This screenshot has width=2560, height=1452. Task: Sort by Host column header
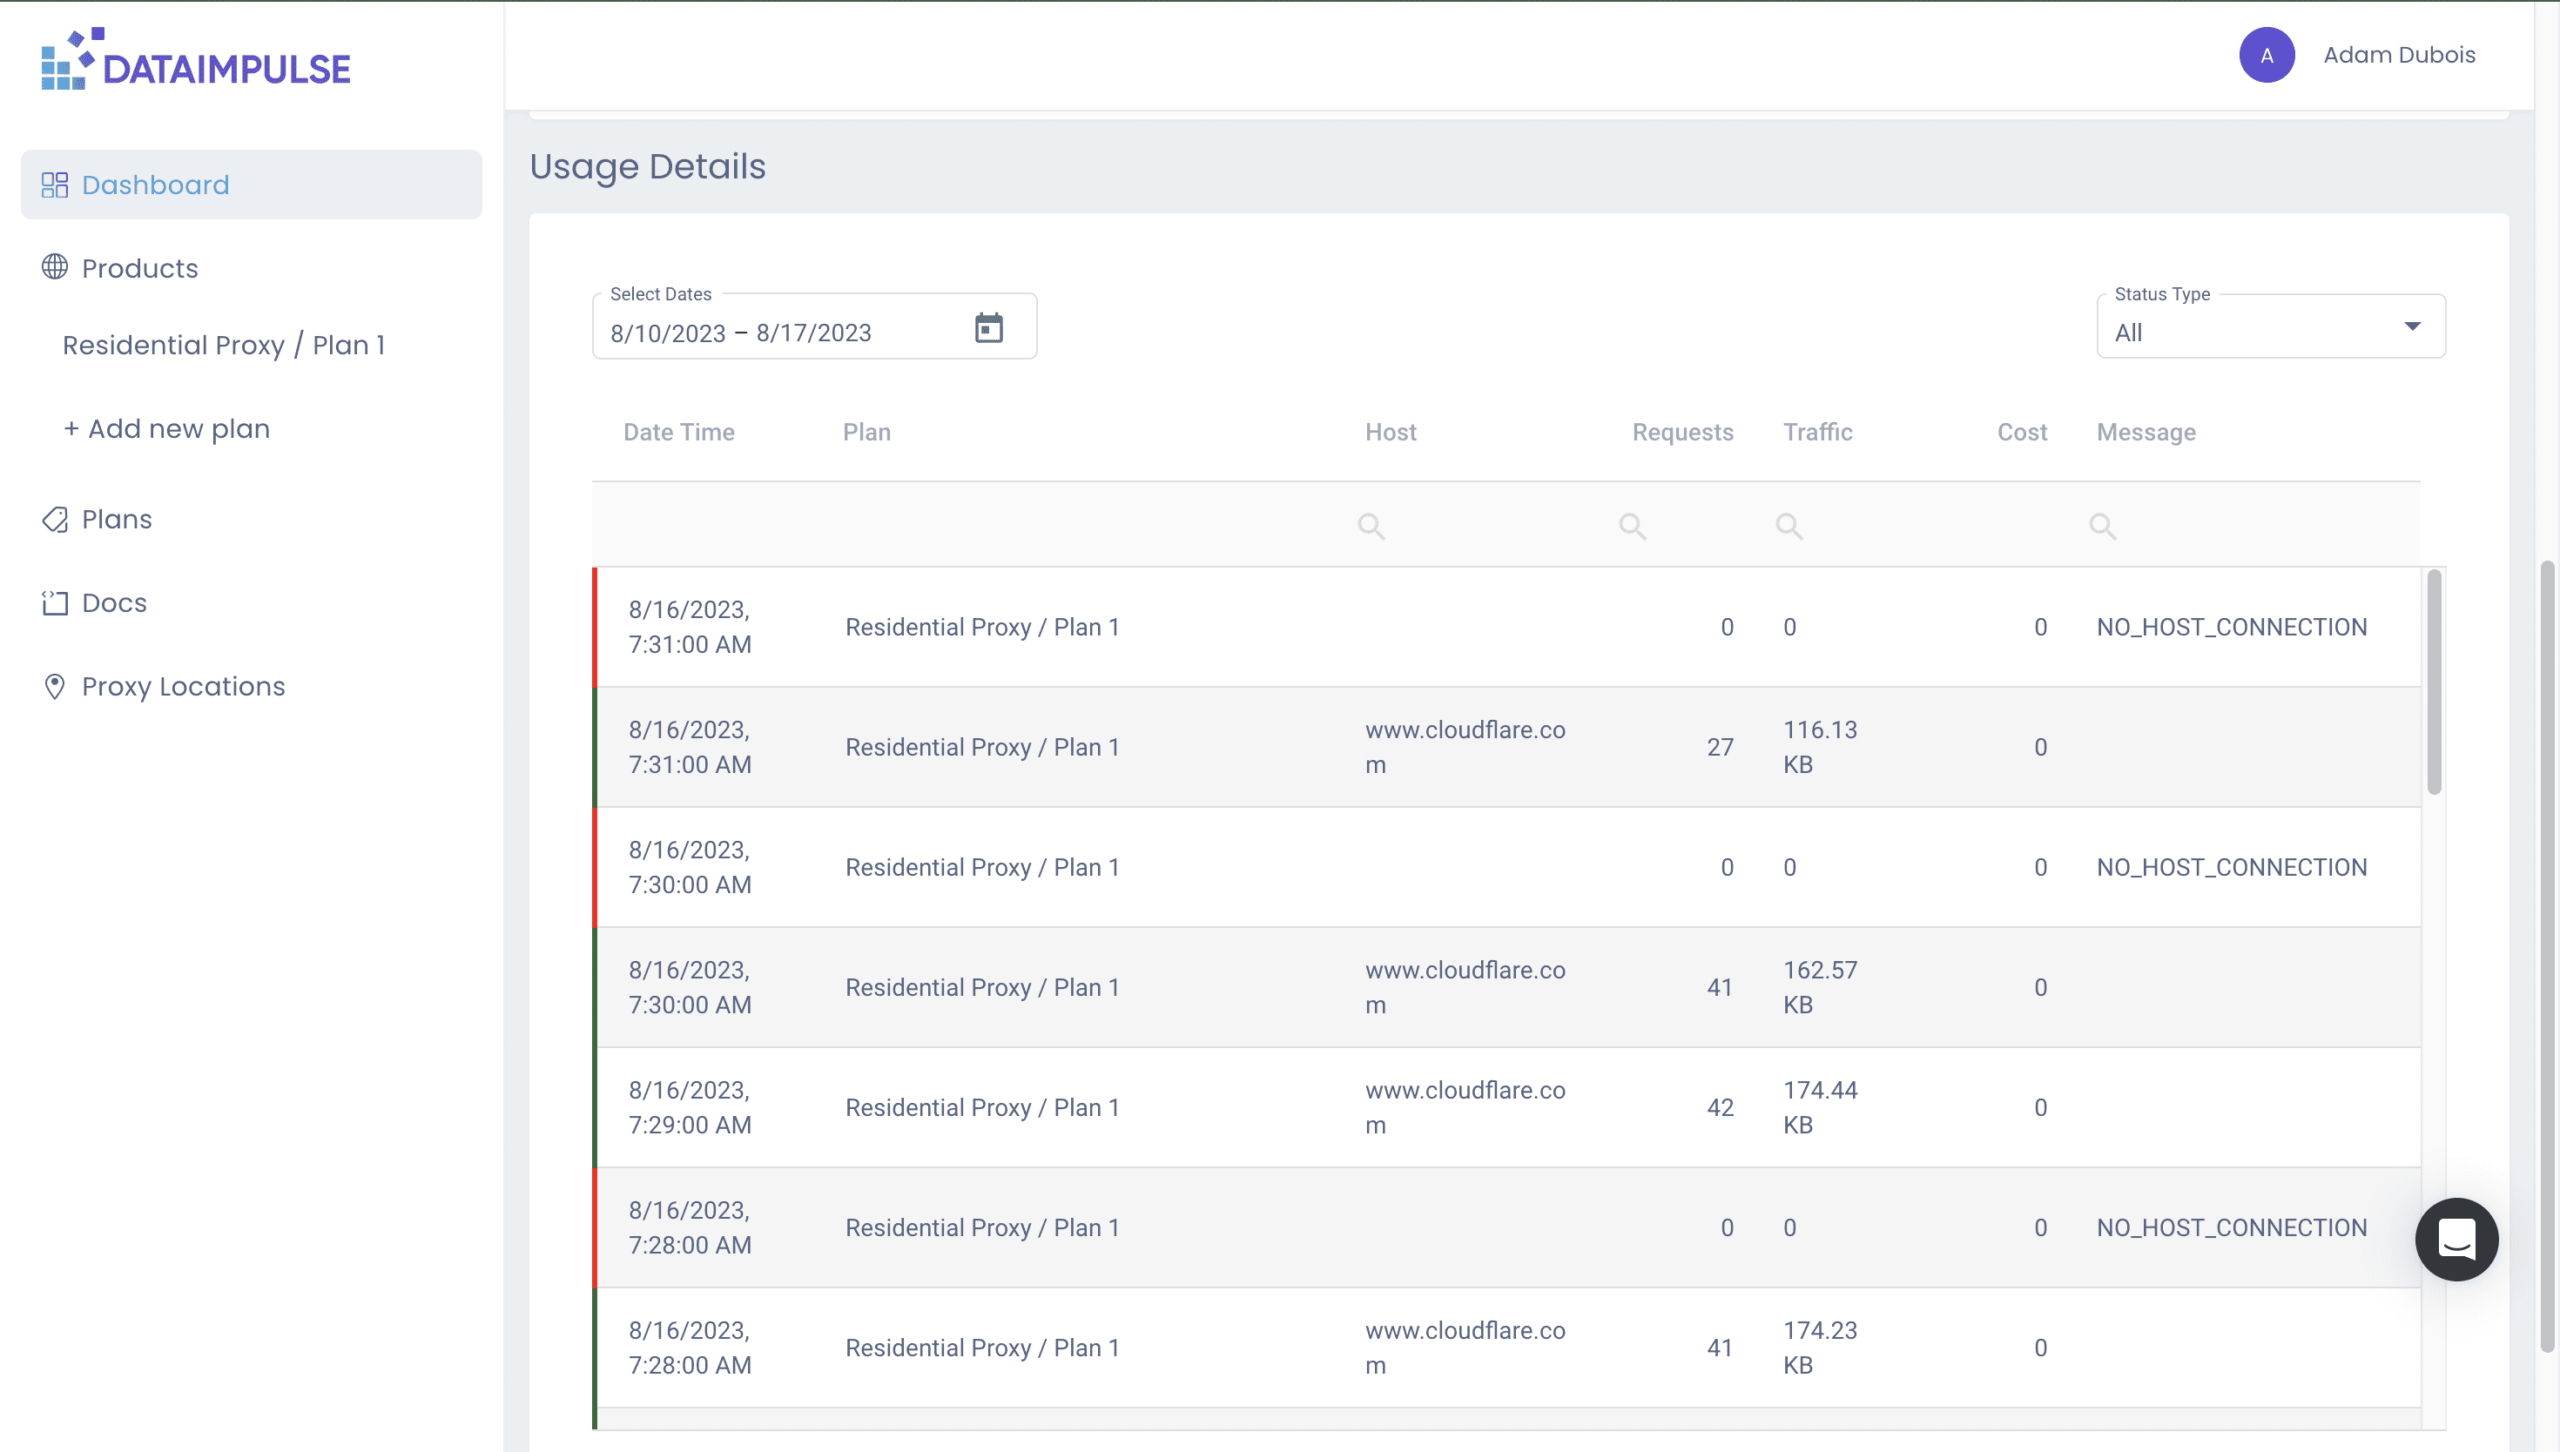pos(1391,432)
